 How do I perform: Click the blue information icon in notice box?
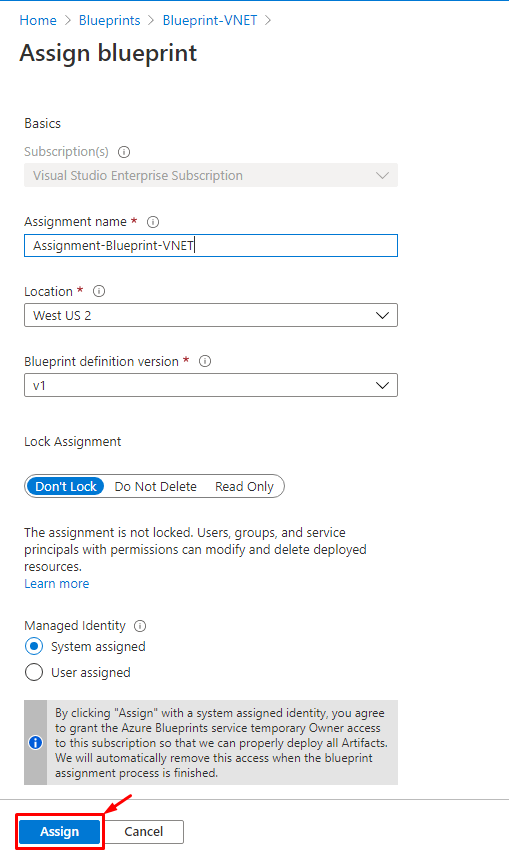coord(35,743)
